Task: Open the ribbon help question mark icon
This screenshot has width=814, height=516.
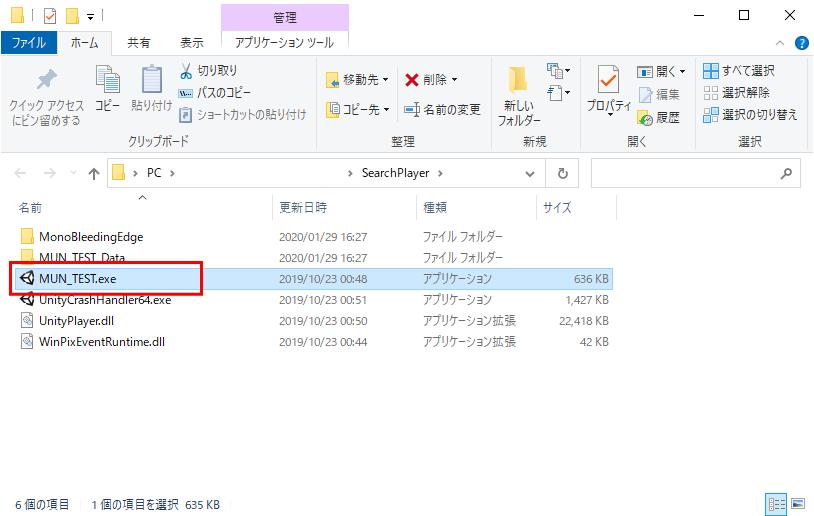Action: [801, 43]
